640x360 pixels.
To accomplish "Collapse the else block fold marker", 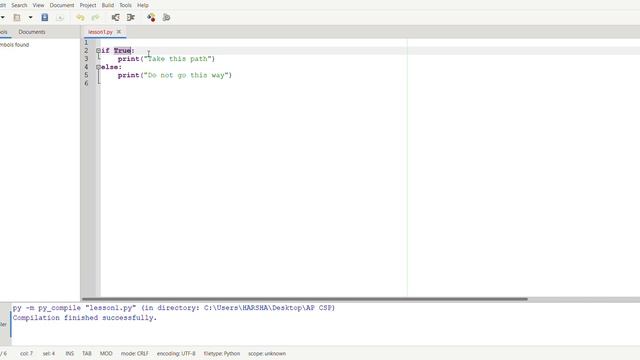I will pos(98,67).
